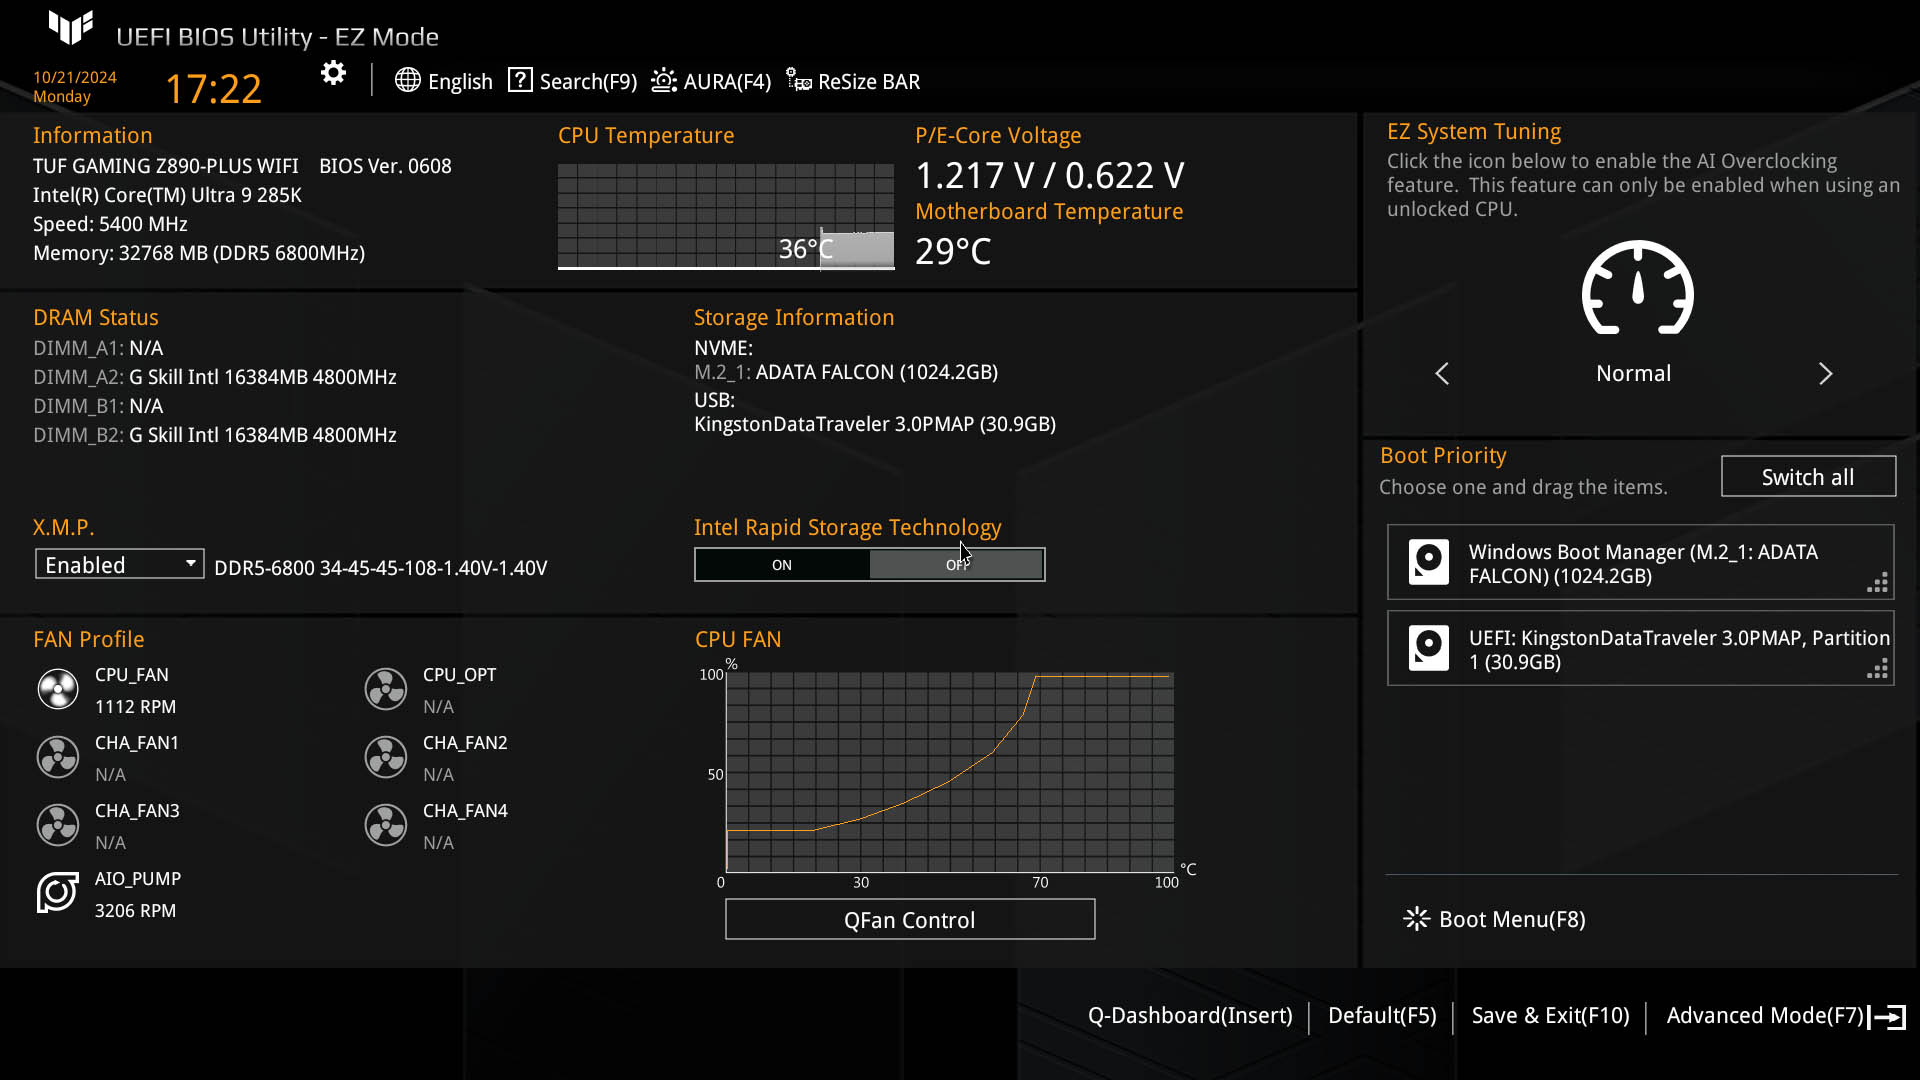Click KingstonDataTraveler USB storage entry

pyautogui.click(x=875, y=424)
